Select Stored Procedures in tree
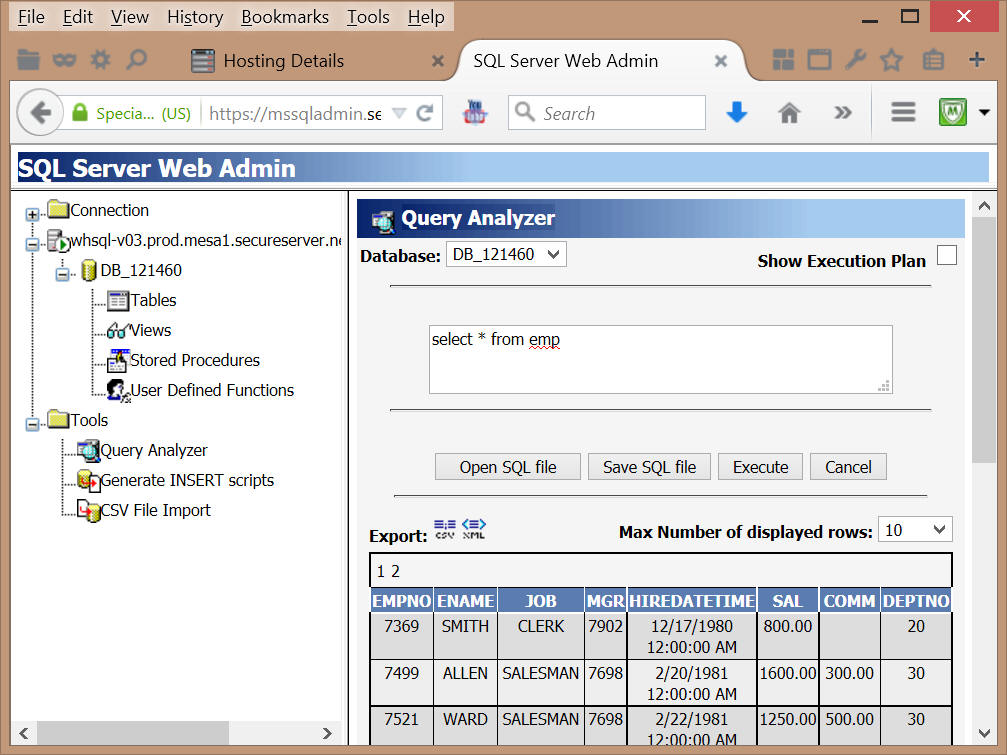This screenshot has height=755, width=1007. (195, 360)
